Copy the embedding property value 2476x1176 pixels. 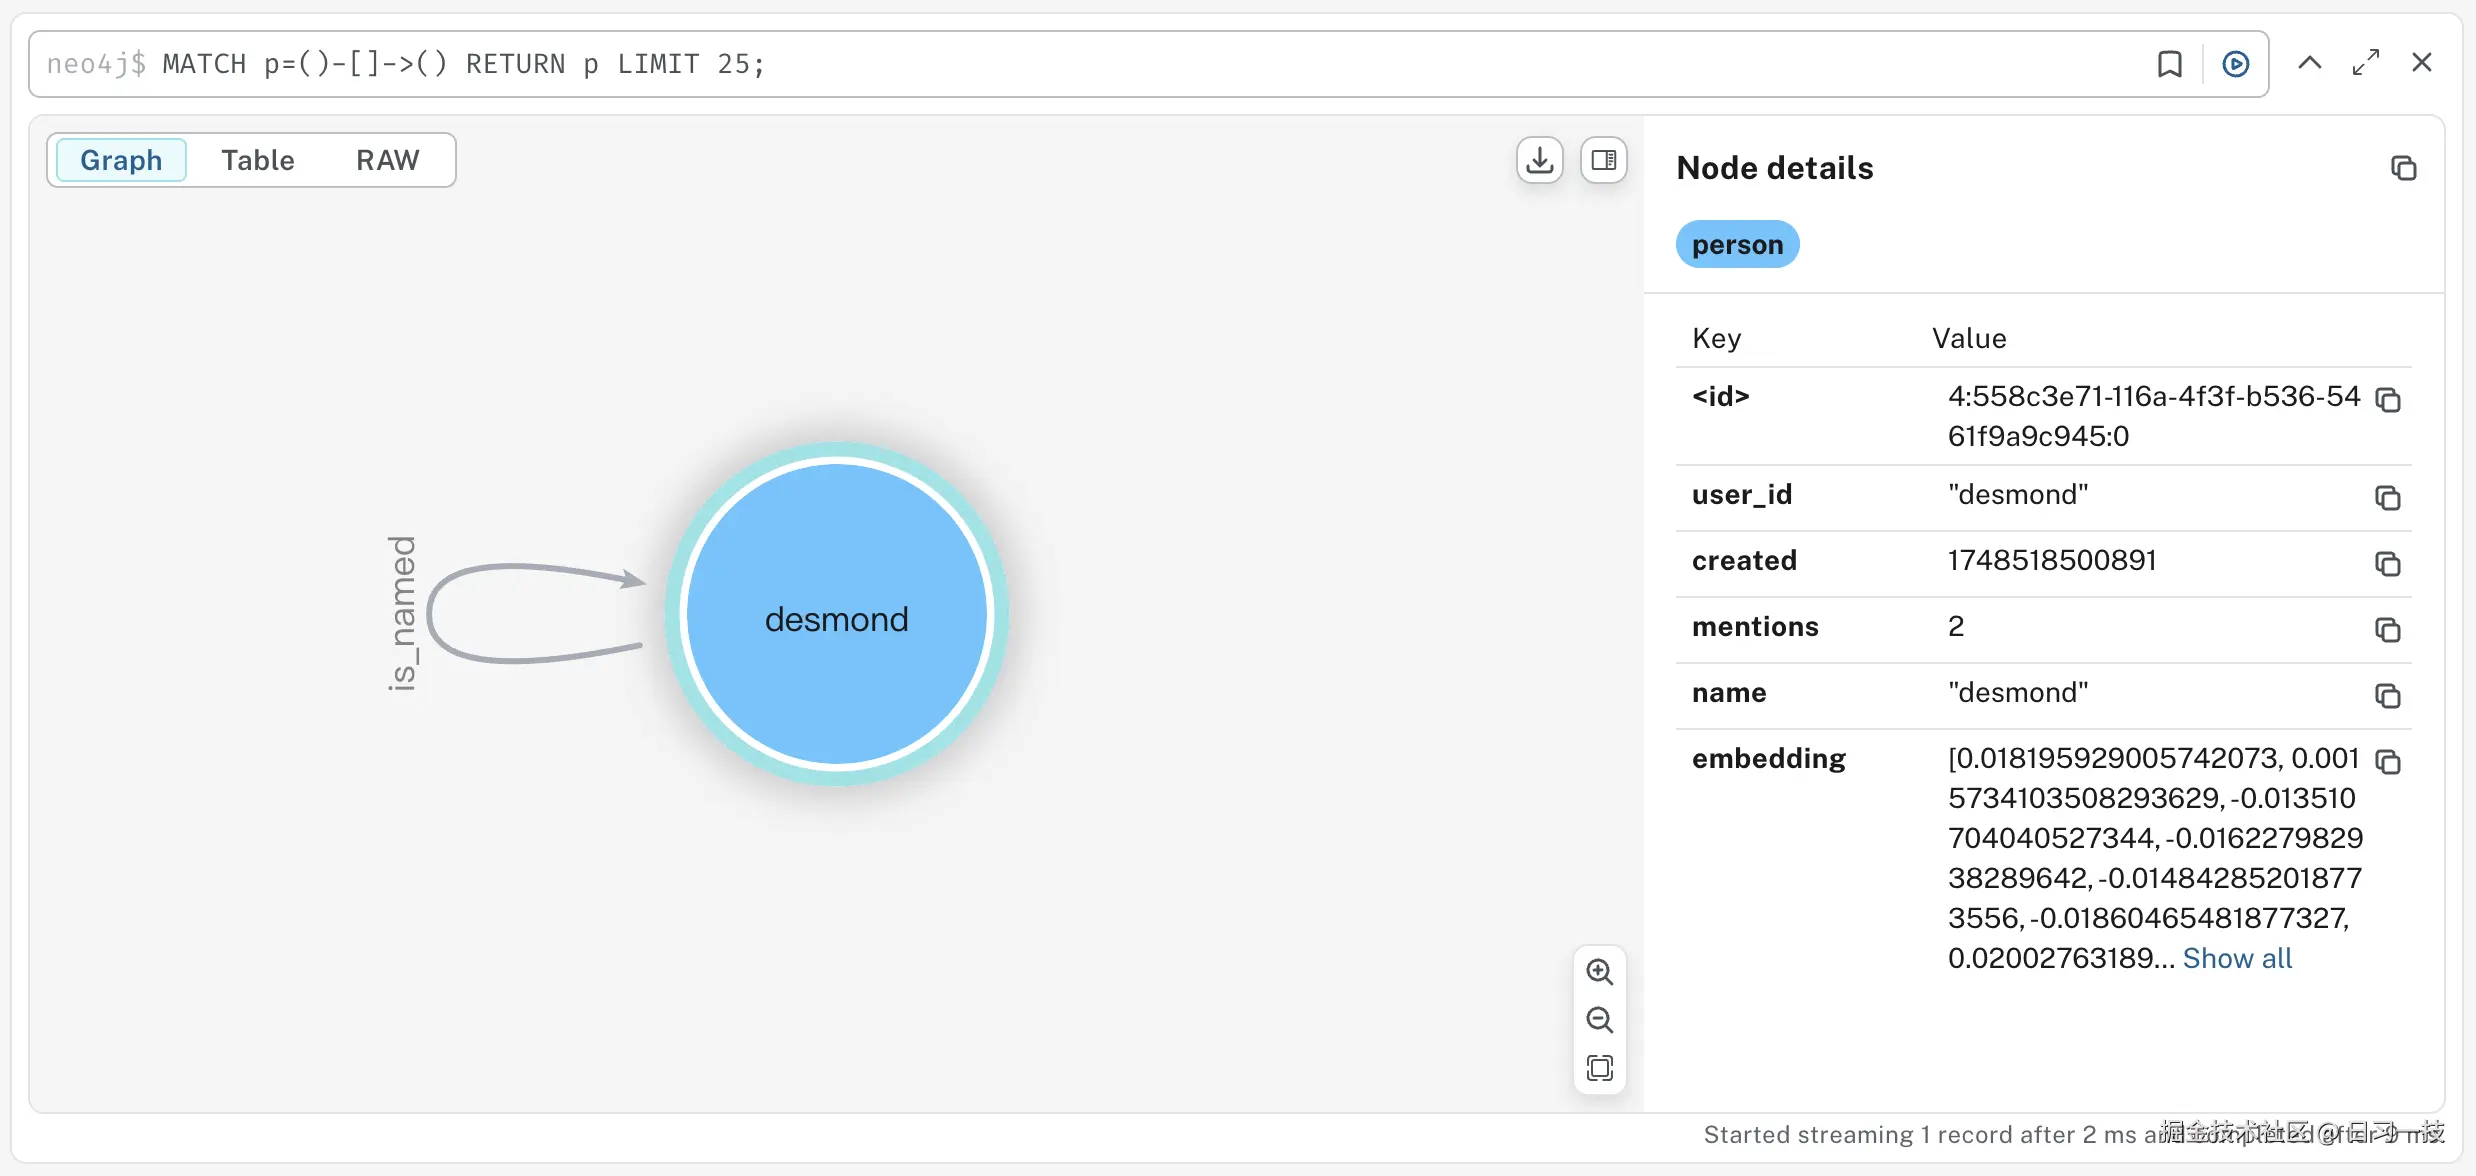(x=2390, y=762)
